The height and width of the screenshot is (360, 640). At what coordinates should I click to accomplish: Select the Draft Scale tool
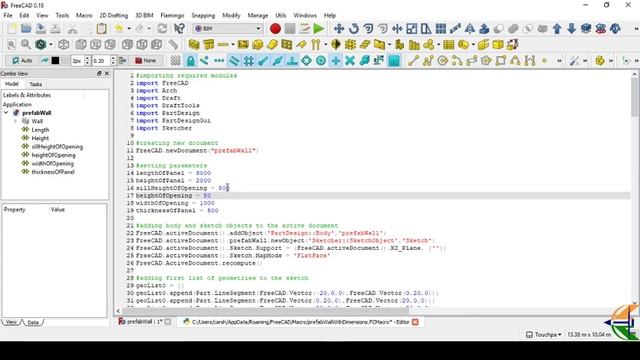411,29
